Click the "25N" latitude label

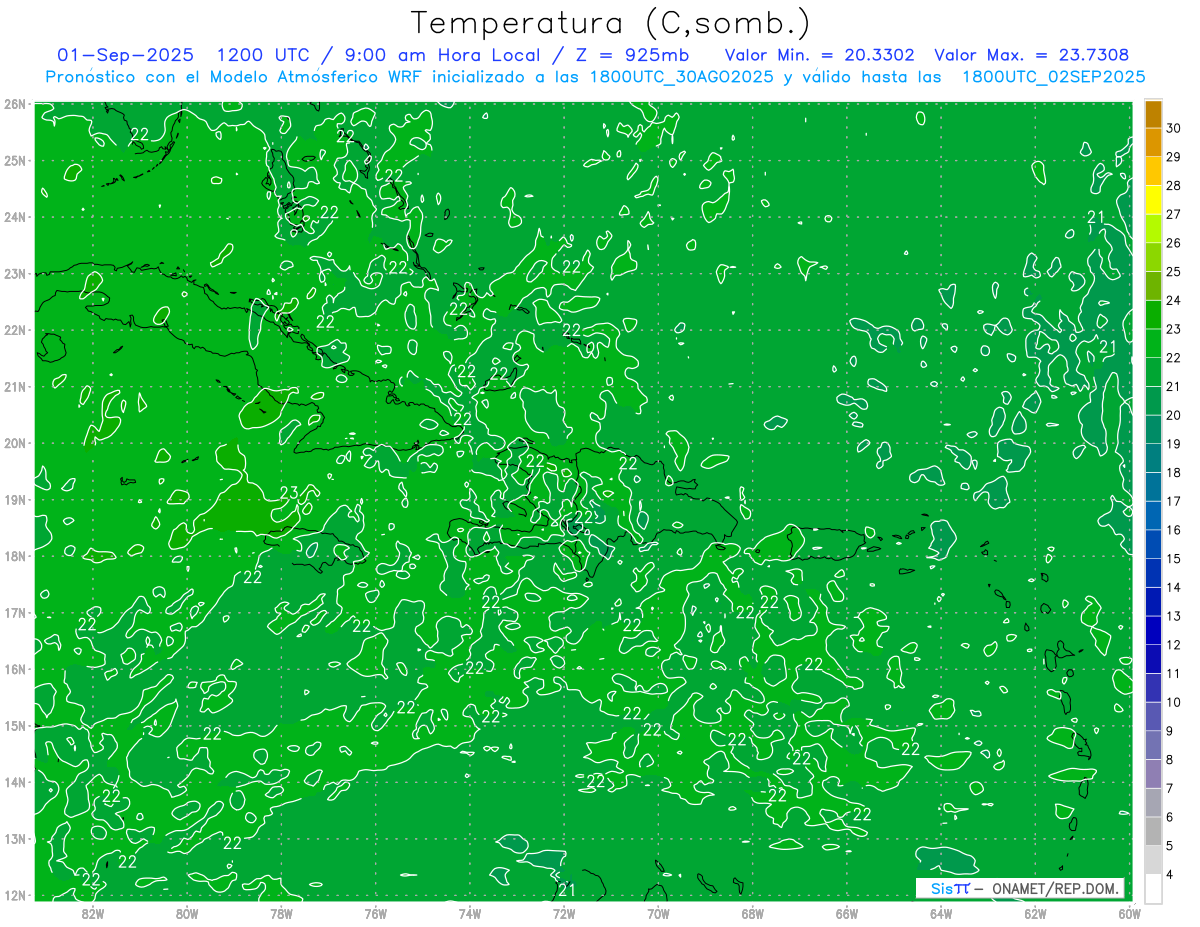click(x=14, y=160)
